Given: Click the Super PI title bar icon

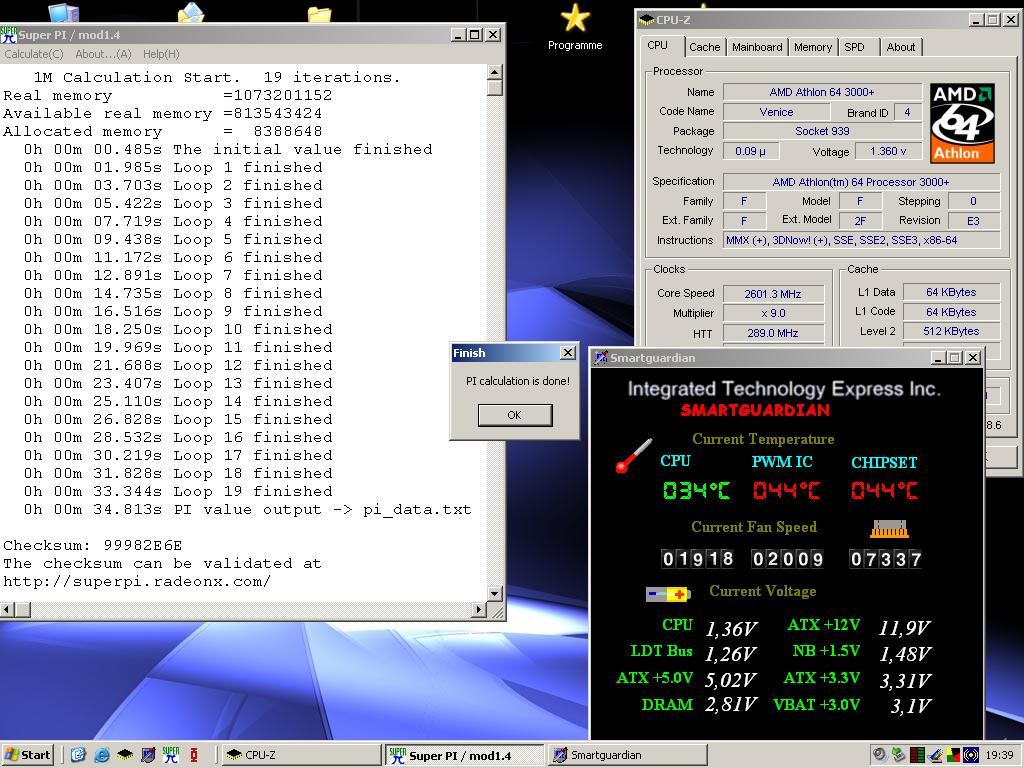Looking at the screenshot, I should [x=9, y=35].
